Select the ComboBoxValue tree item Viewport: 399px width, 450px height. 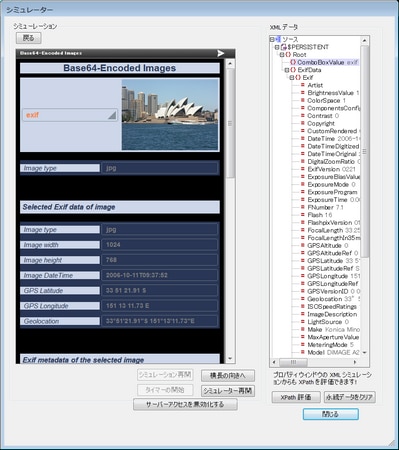pos(324,62)
